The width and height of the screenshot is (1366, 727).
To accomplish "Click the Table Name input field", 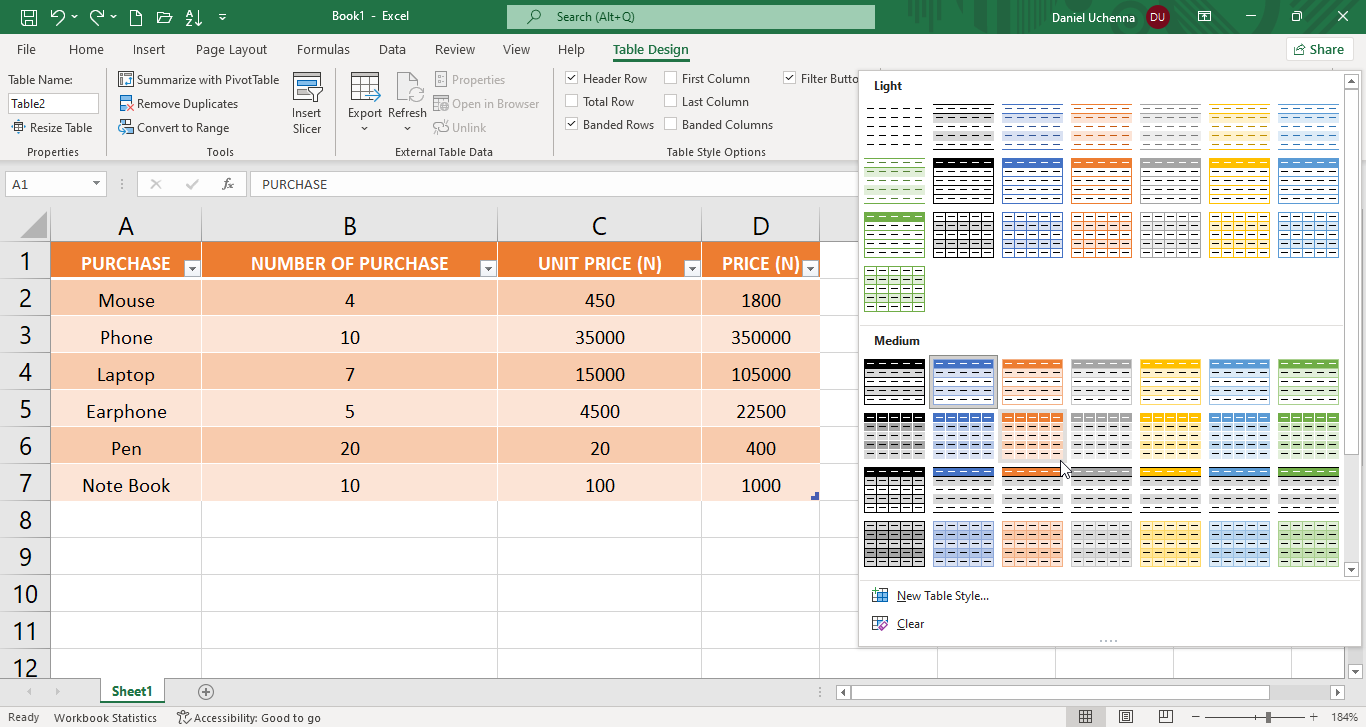I will tap(52, 103).
